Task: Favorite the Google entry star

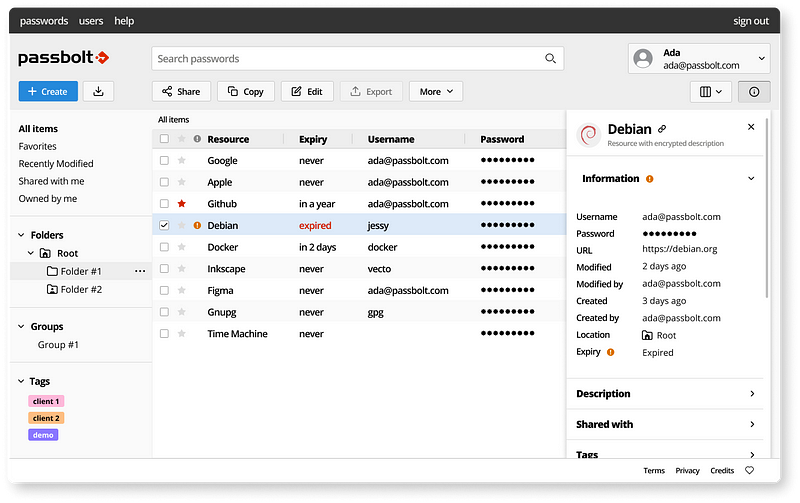Action: (181, 160)
